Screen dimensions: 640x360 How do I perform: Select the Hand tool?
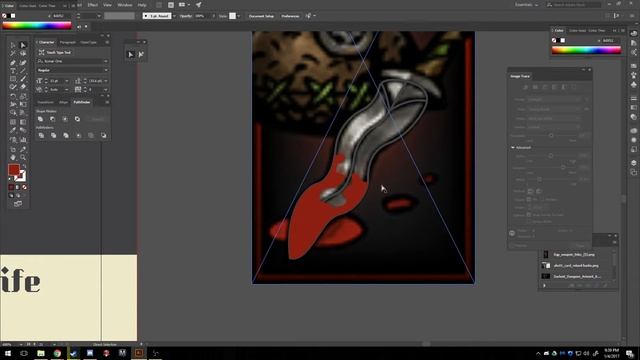click(13, 158)
